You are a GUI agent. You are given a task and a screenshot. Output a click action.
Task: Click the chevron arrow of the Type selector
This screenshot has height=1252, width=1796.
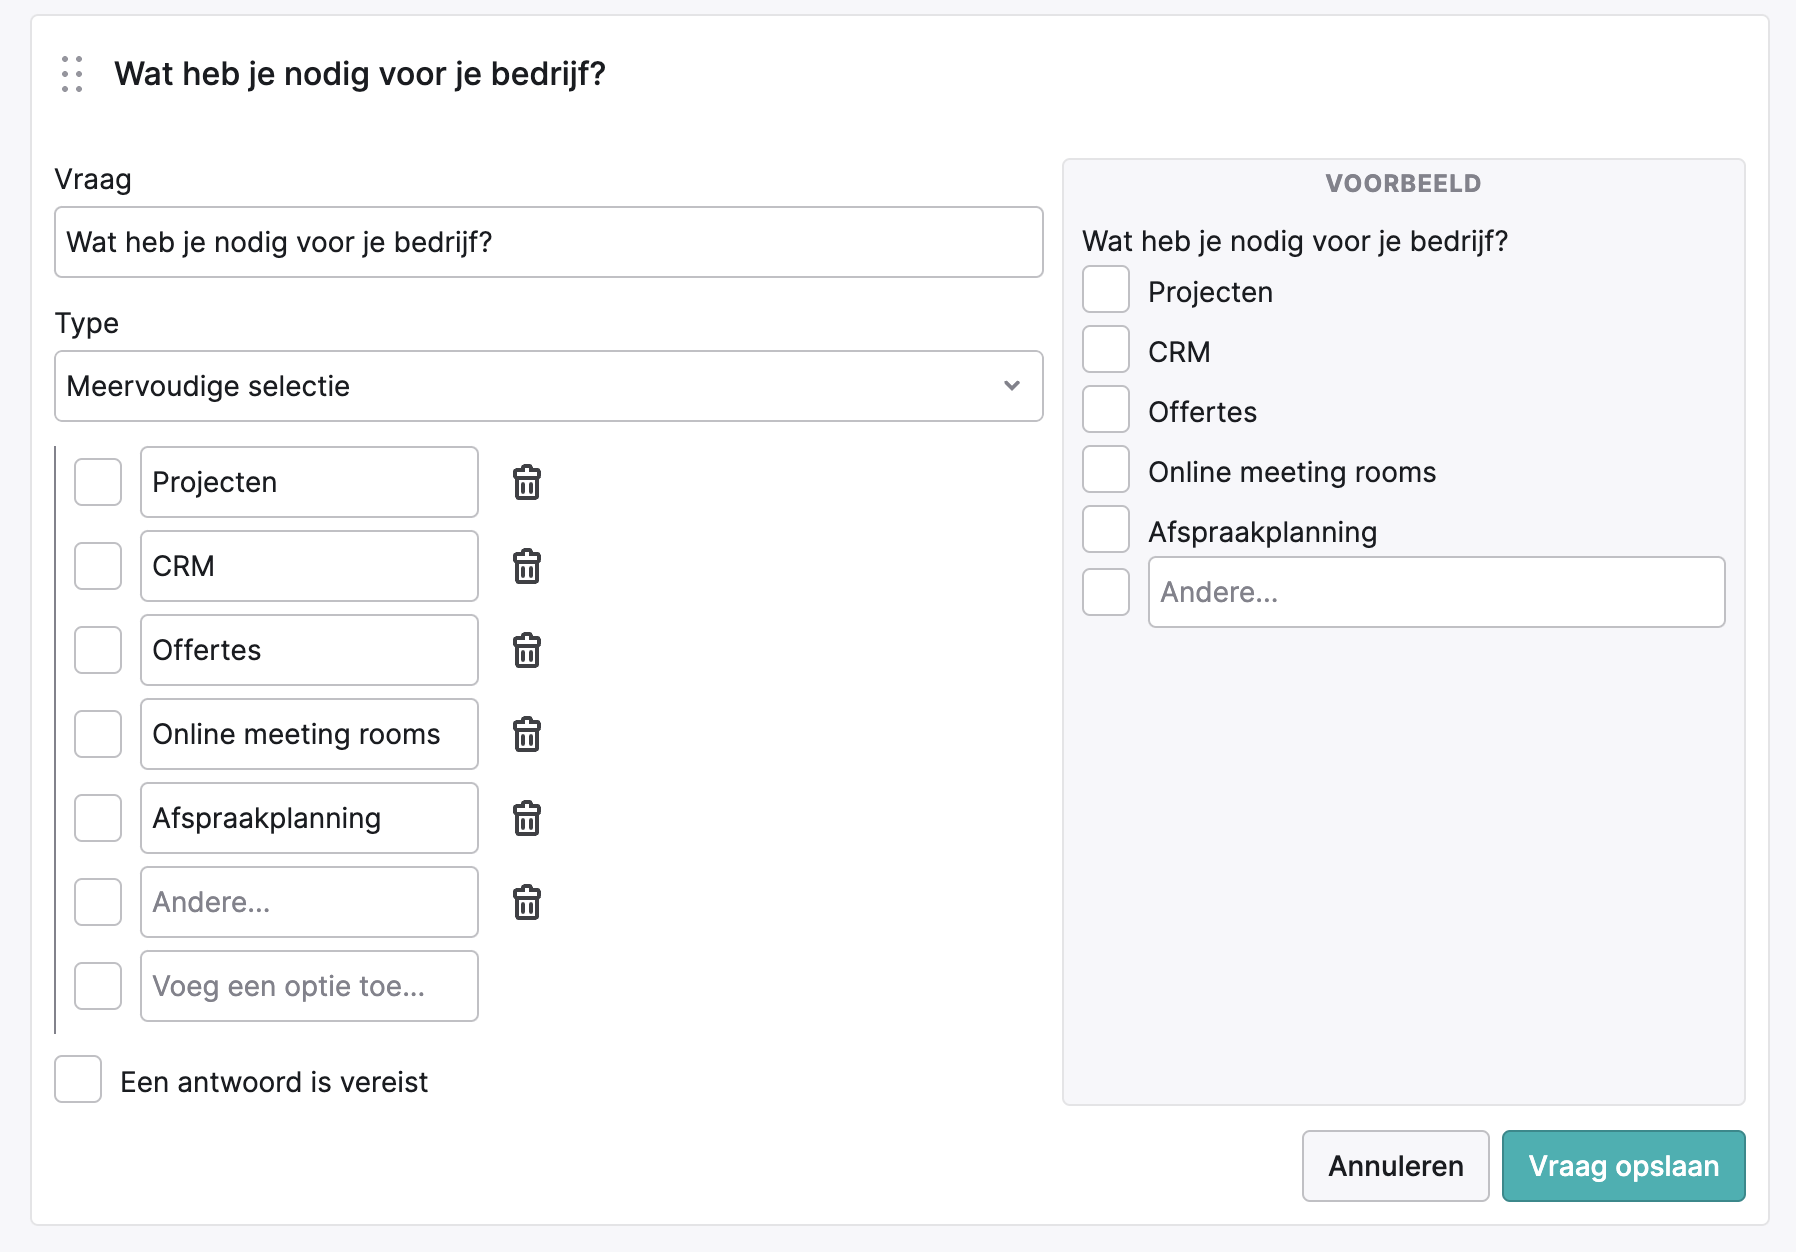click(1012, 386)
